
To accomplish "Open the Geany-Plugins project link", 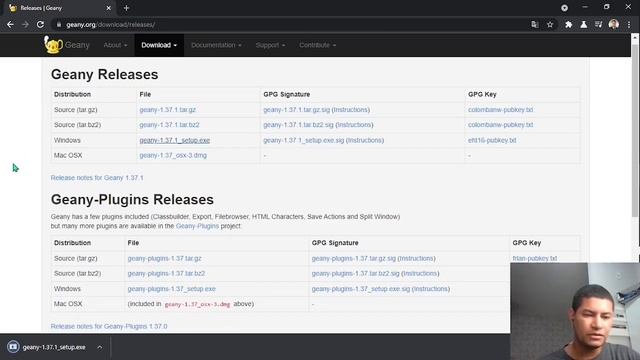I will point(197,226).
